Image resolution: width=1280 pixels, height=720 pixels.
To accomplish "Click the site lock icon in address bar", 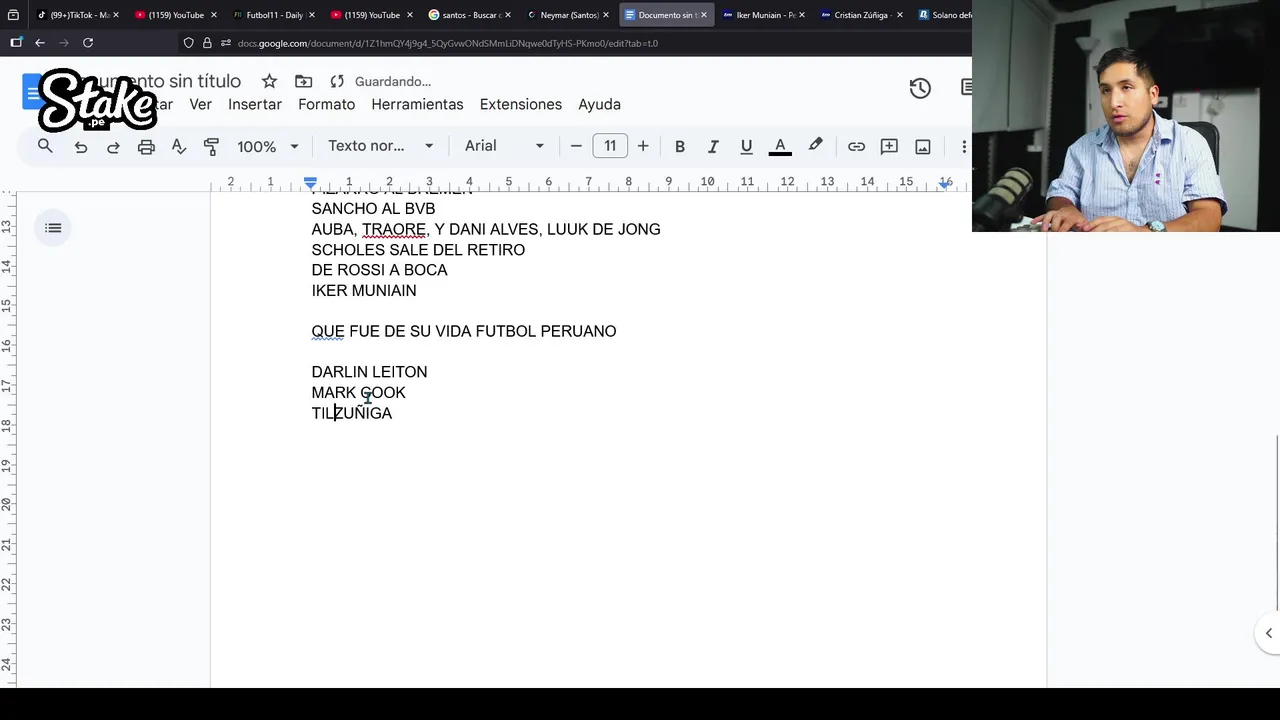I will point(207,43).
